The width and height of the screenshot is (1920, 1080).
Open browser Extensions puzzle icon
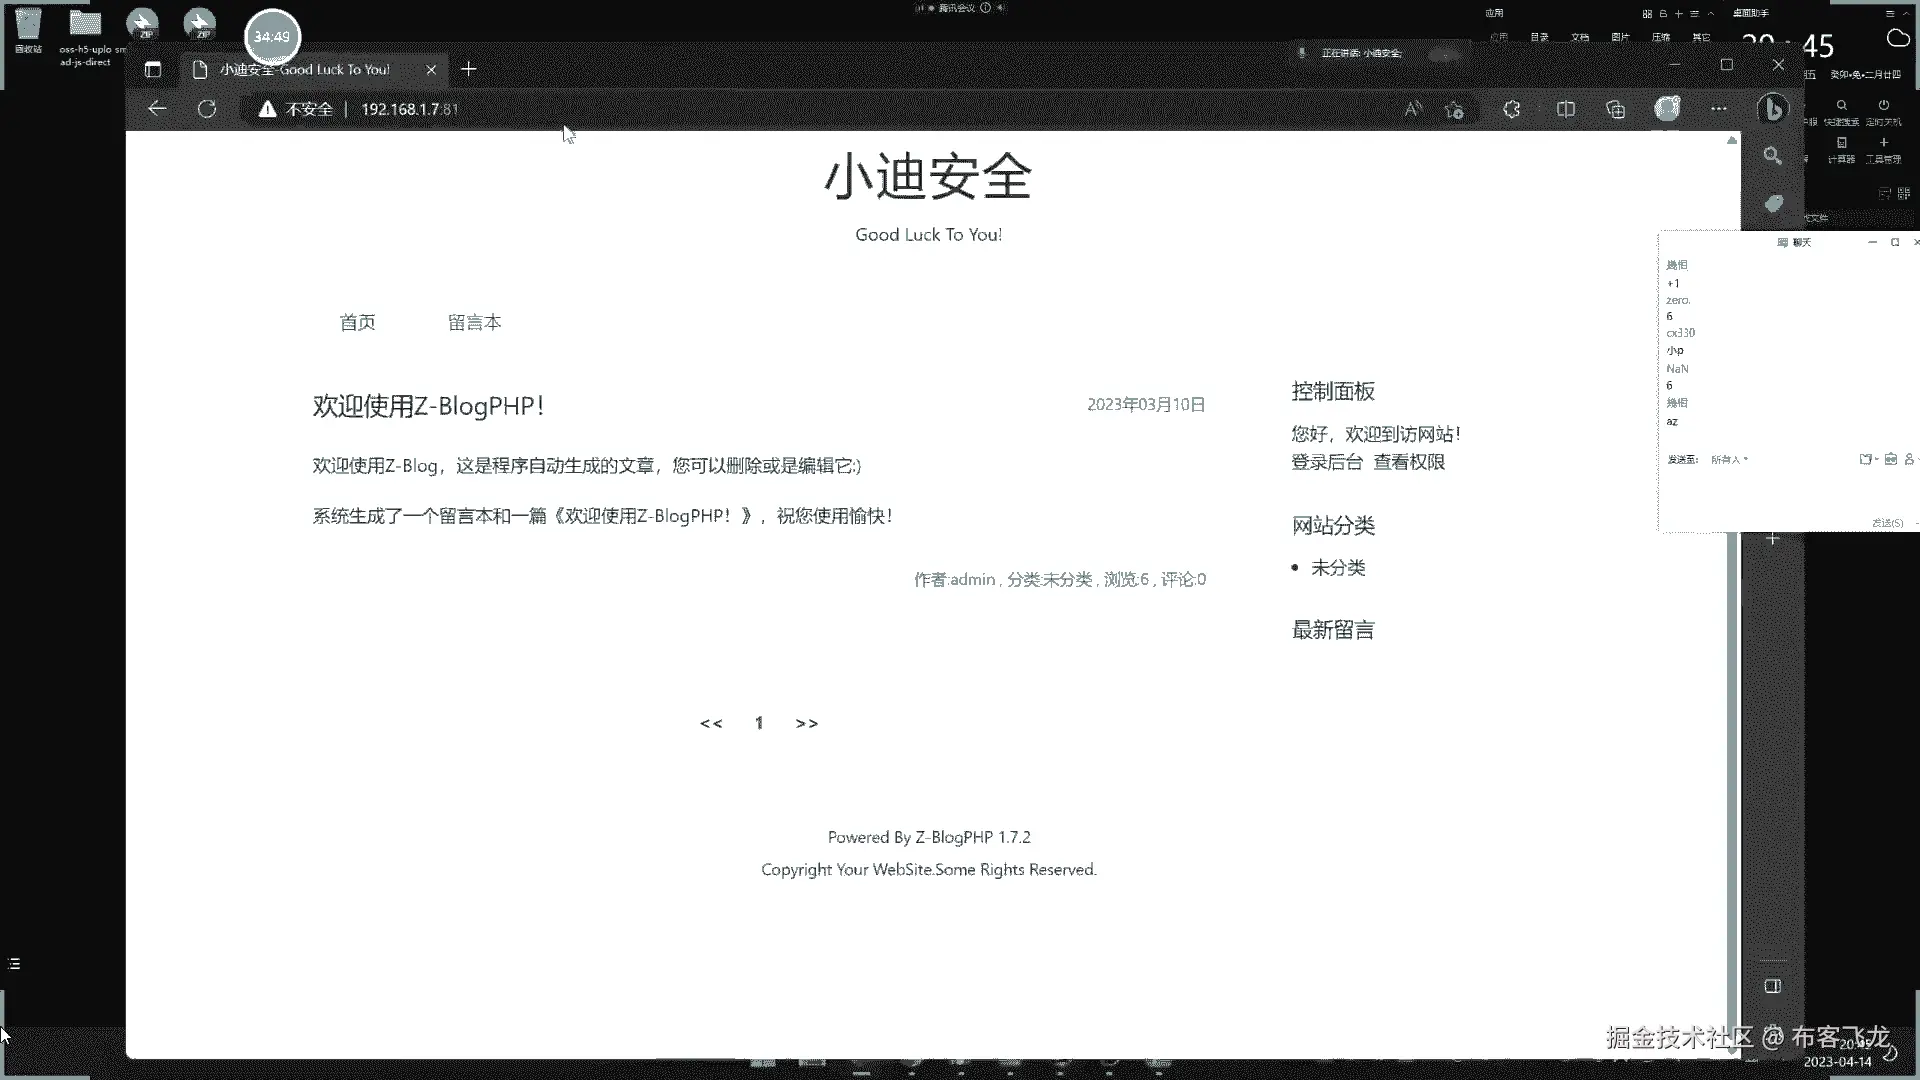point(1512,109)
